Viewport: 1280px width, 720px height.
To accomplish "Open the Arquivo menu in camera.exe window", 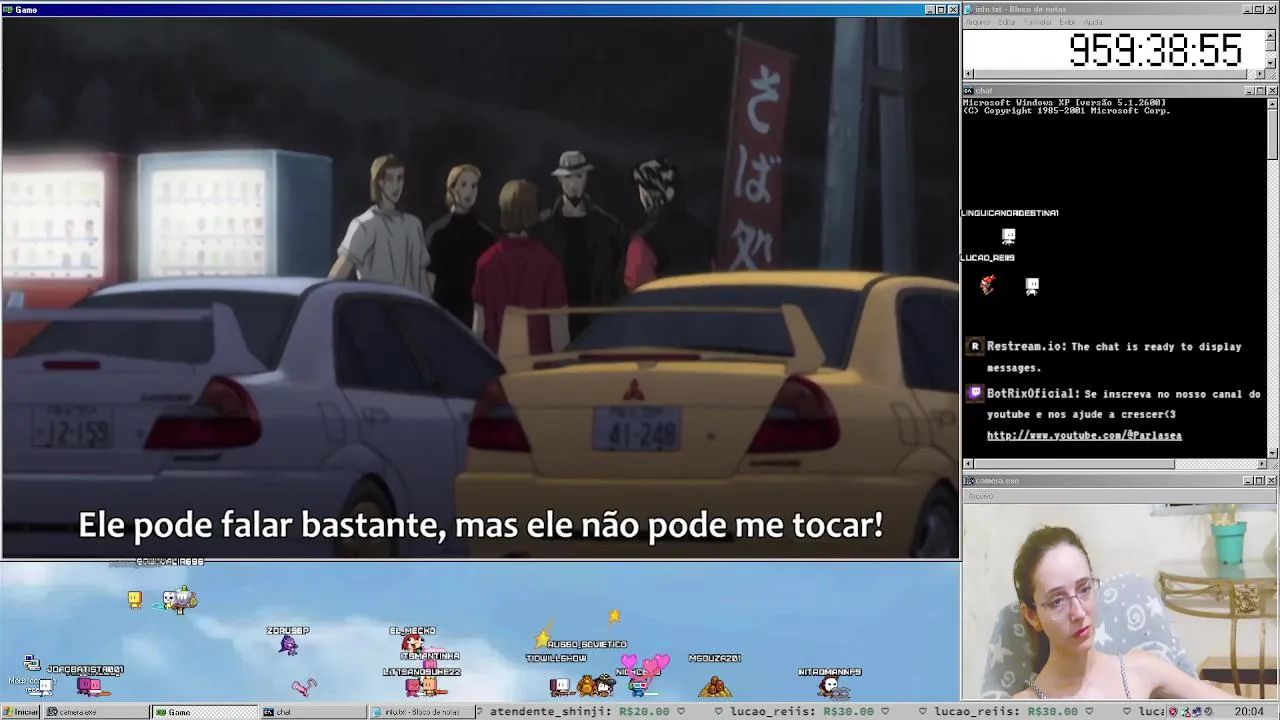I will pos(980,496).
